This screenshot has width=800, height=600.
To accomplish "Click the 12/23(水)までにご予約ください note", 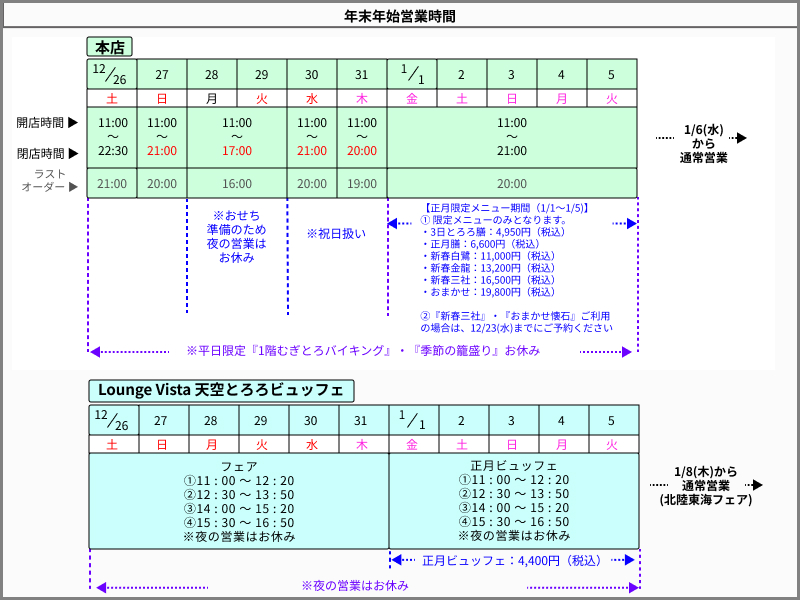I will coord(516,322).
